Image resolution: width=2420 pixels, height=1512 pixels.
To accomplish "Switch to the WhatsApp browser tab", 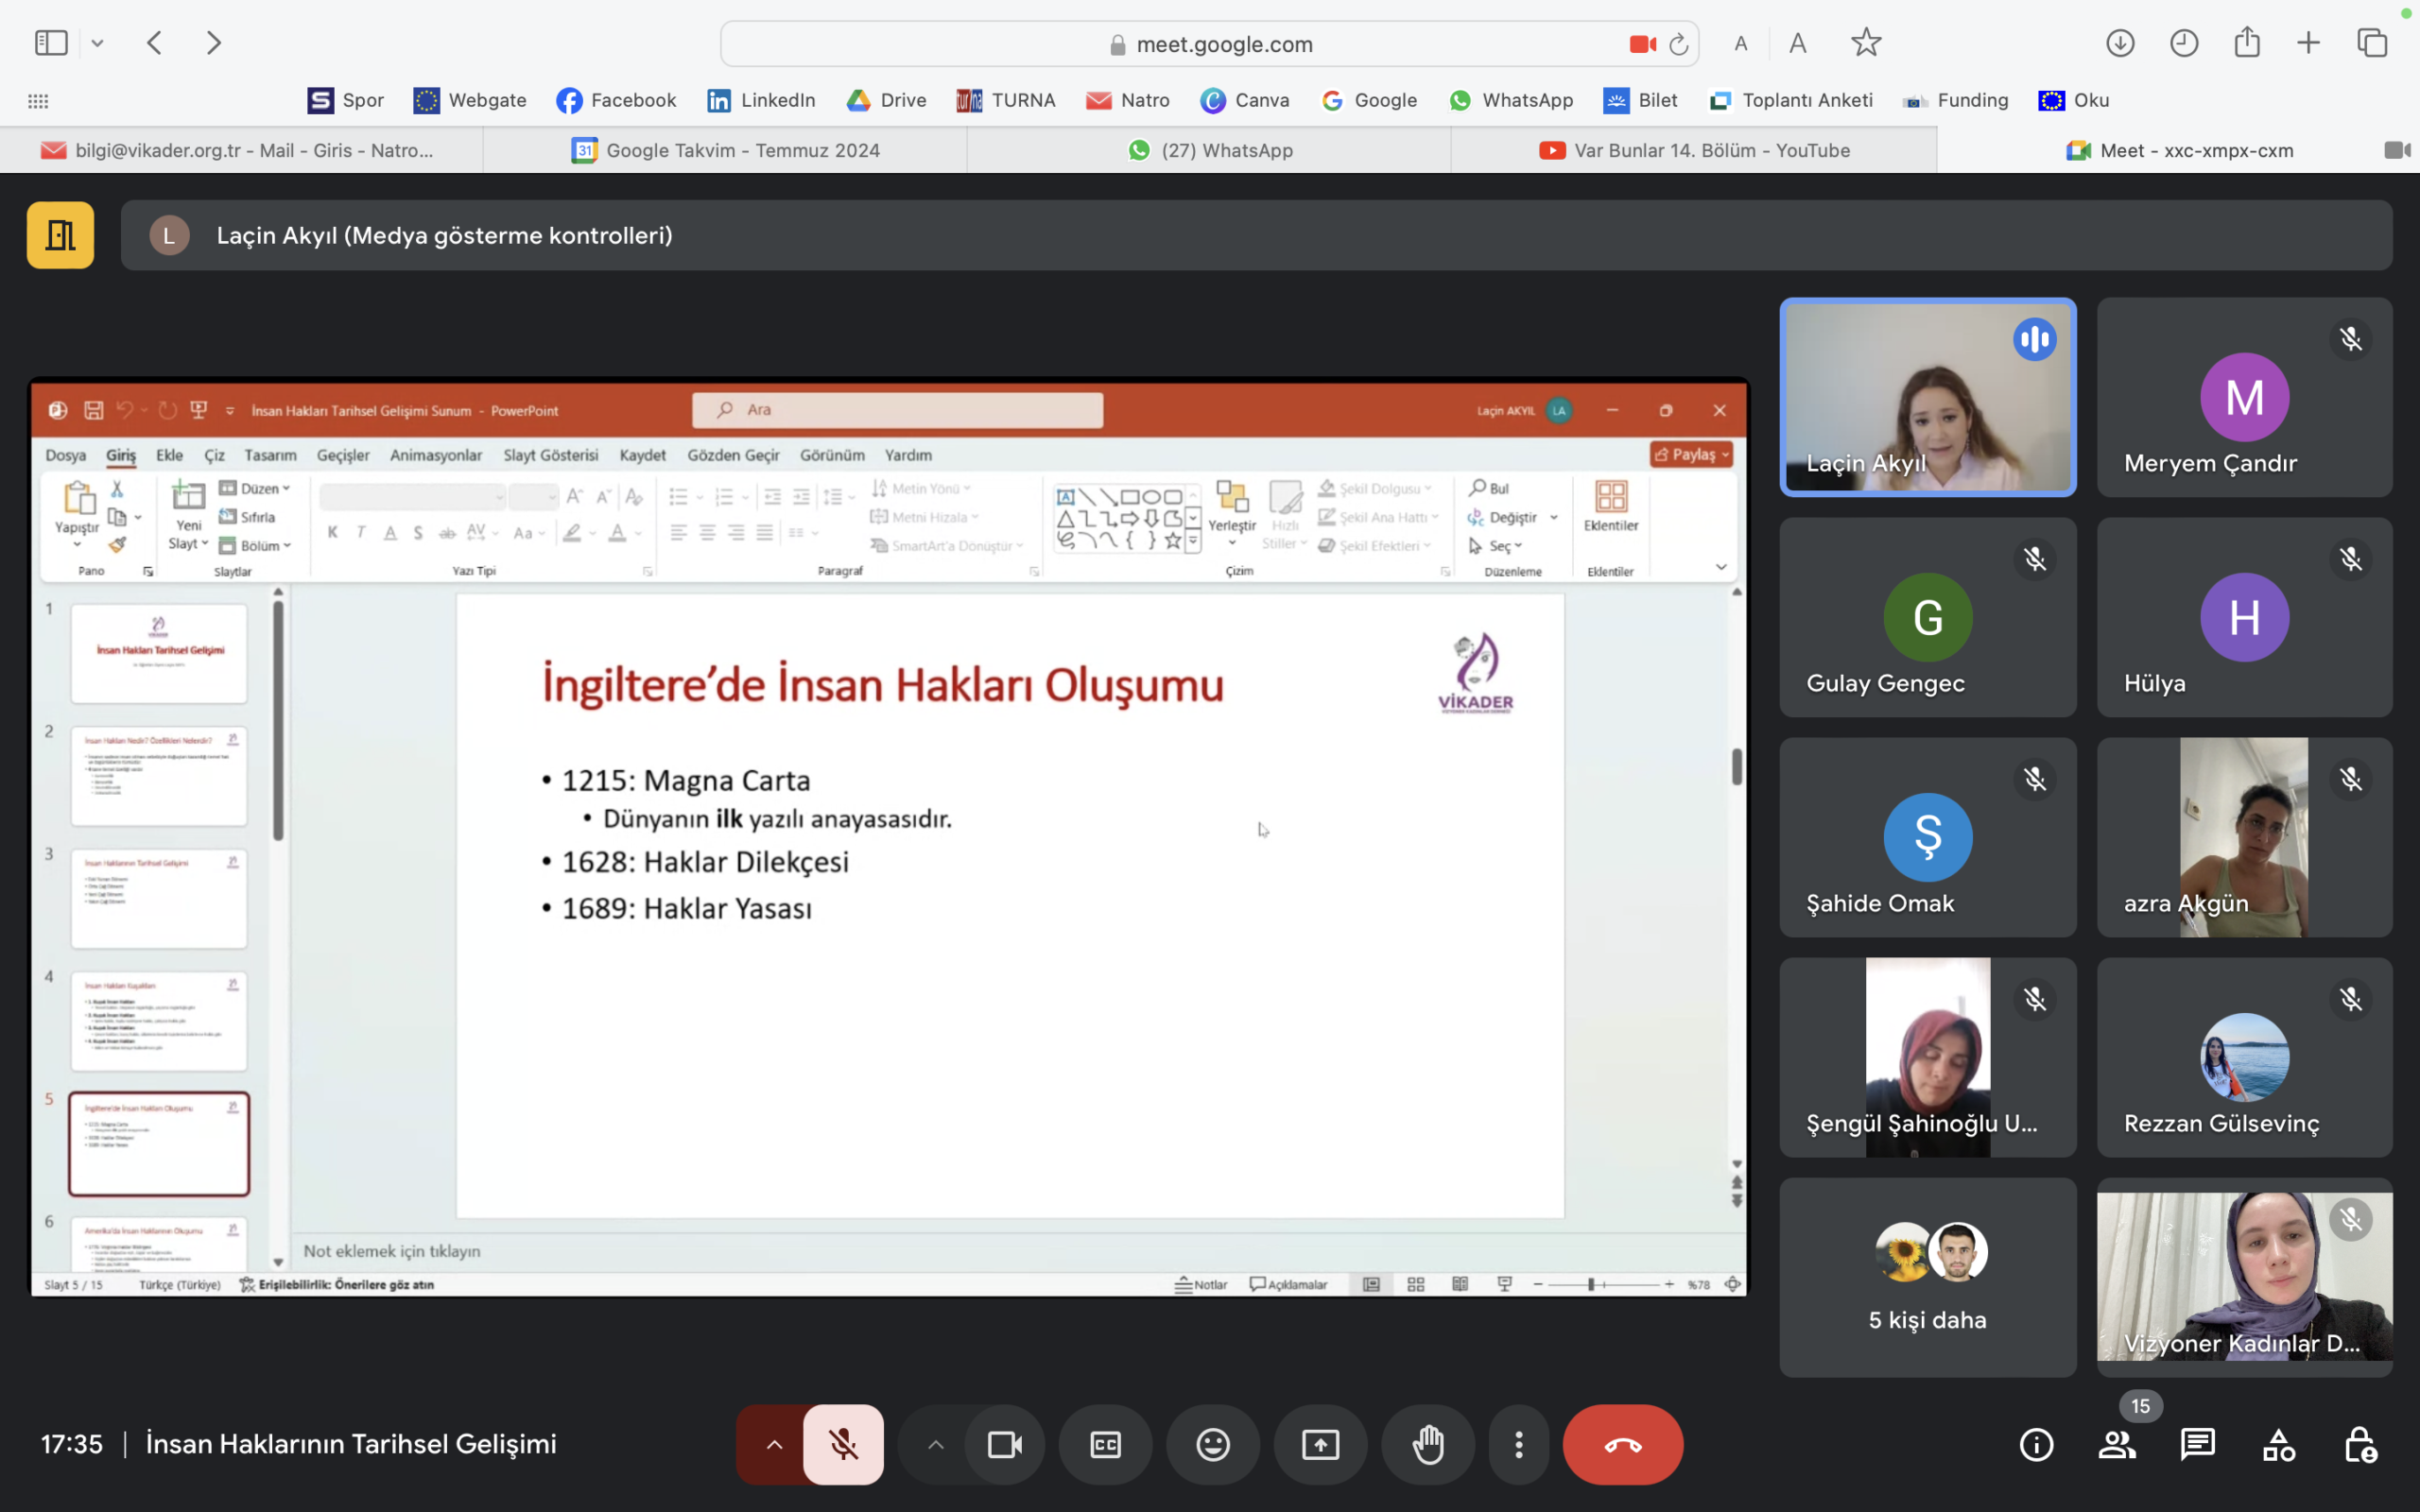I will click(x=1210, y=150).
